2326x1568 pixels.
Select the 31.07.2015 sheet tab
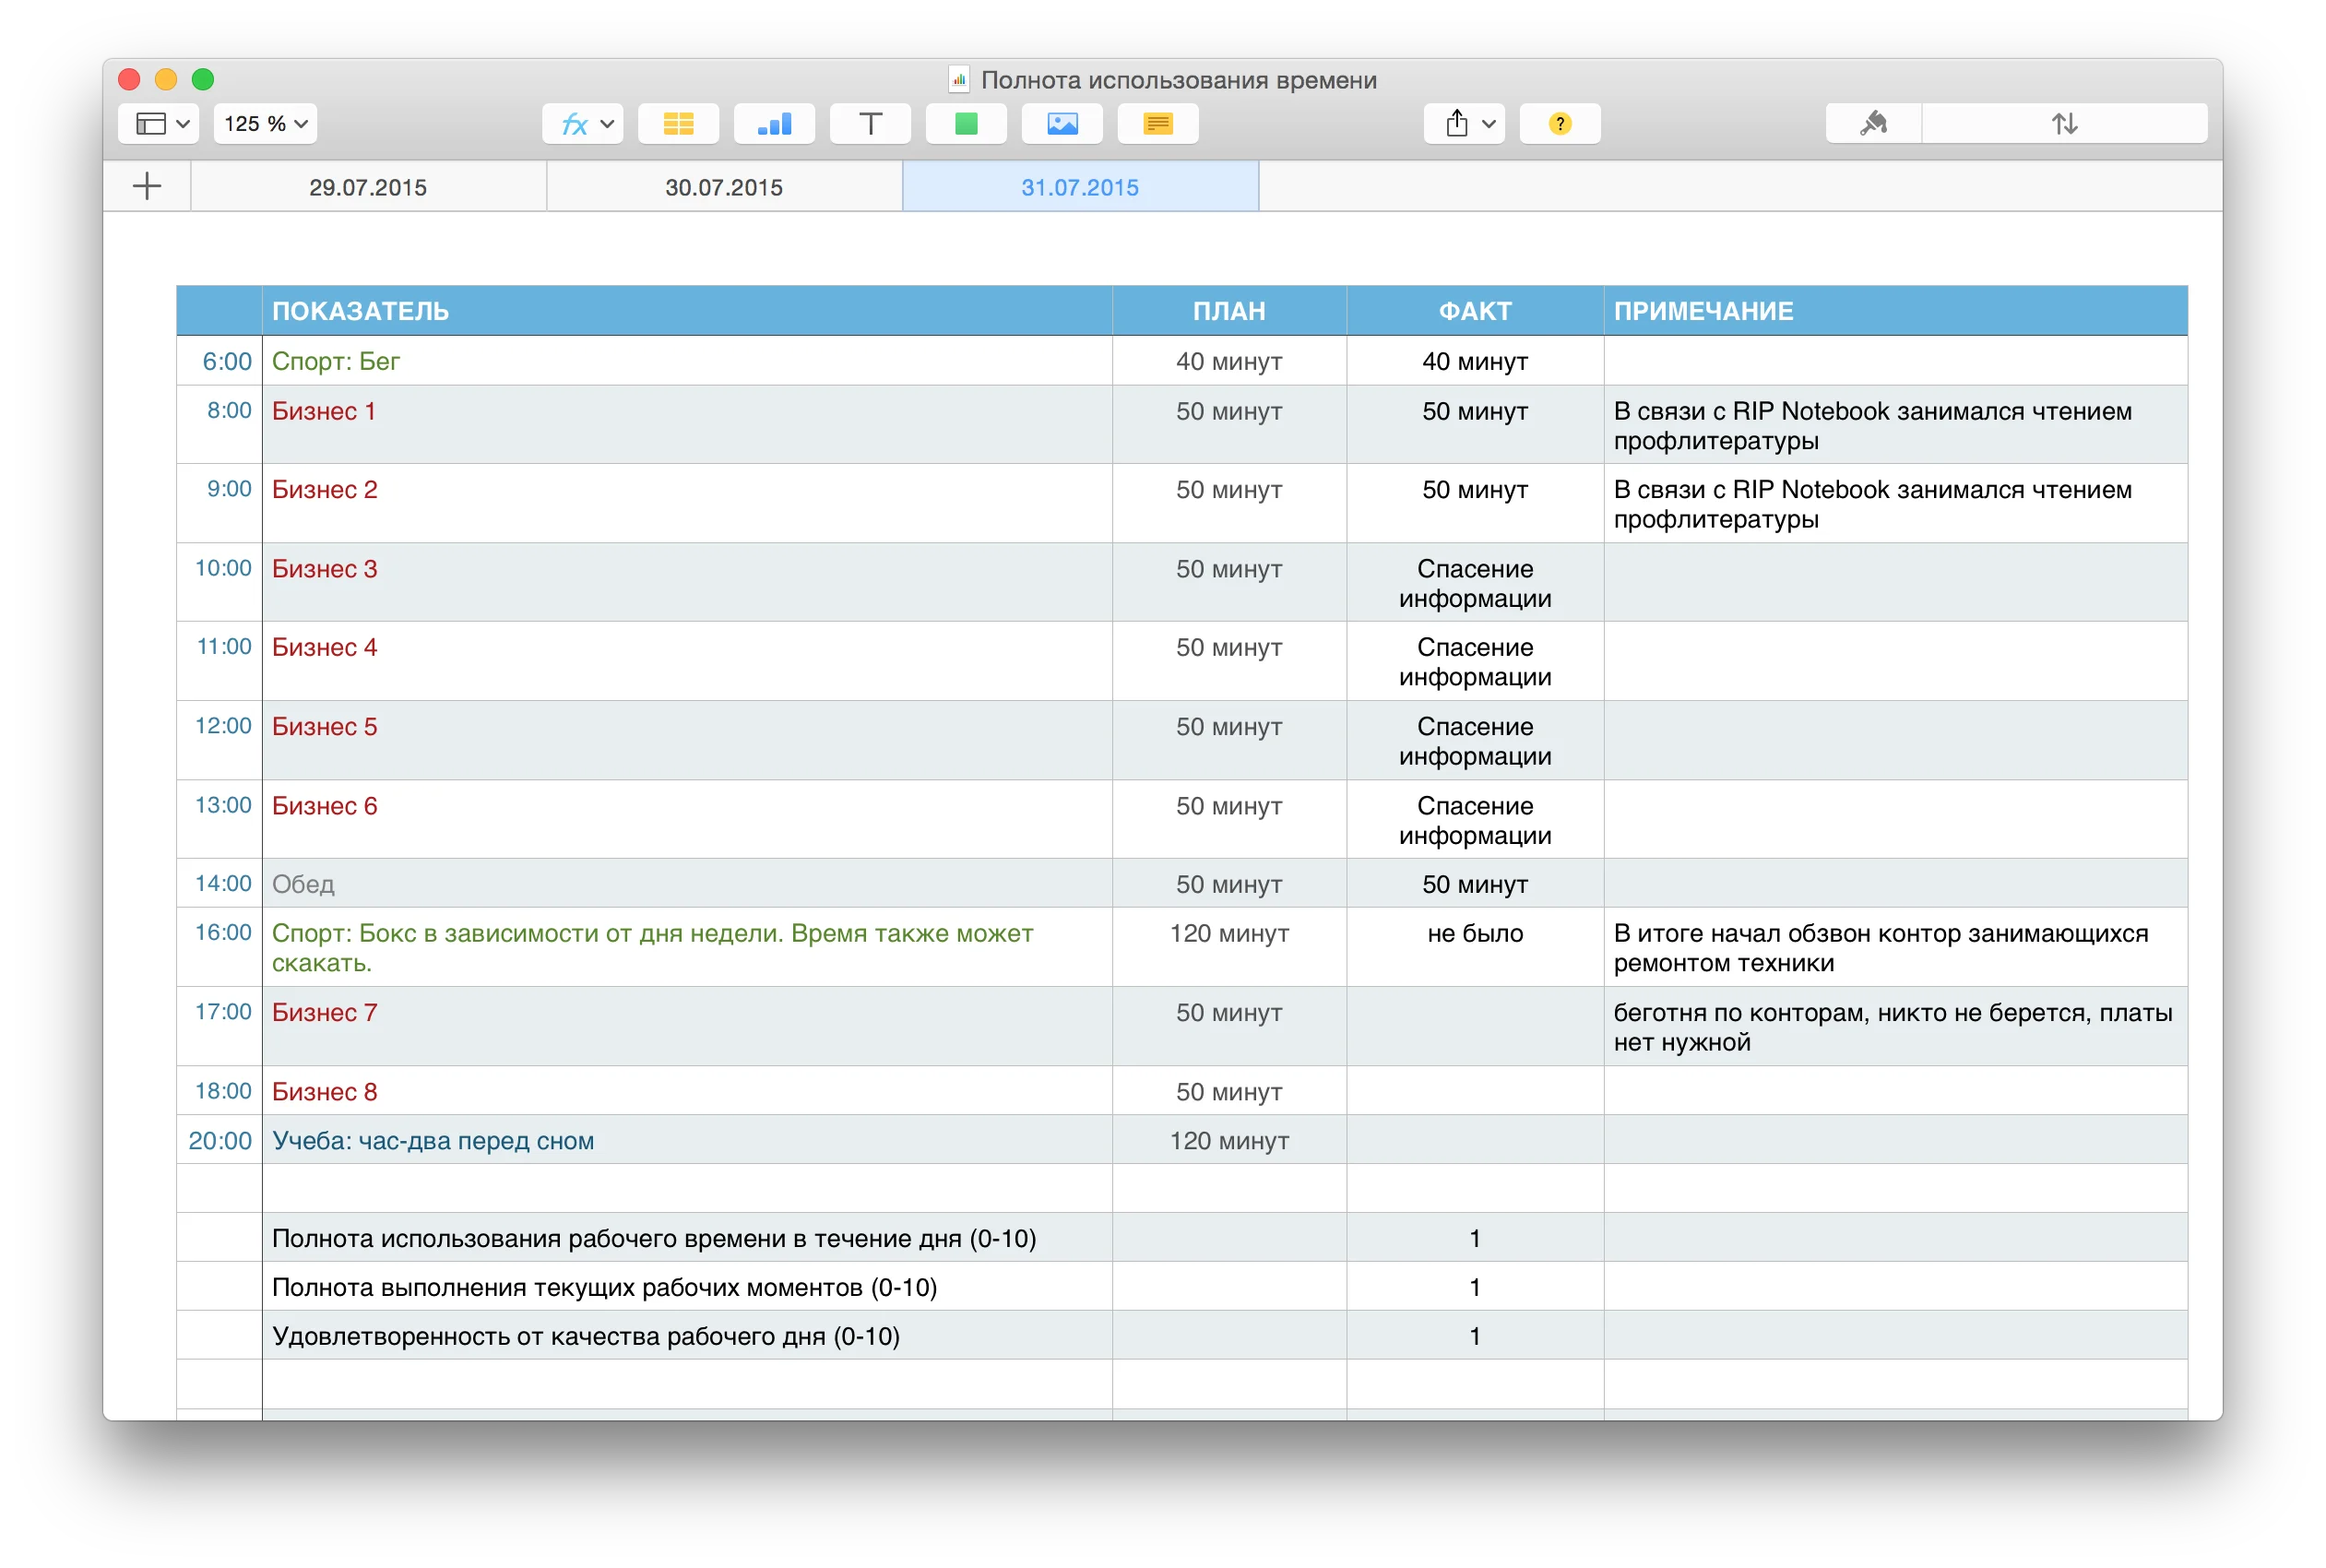1080,187
